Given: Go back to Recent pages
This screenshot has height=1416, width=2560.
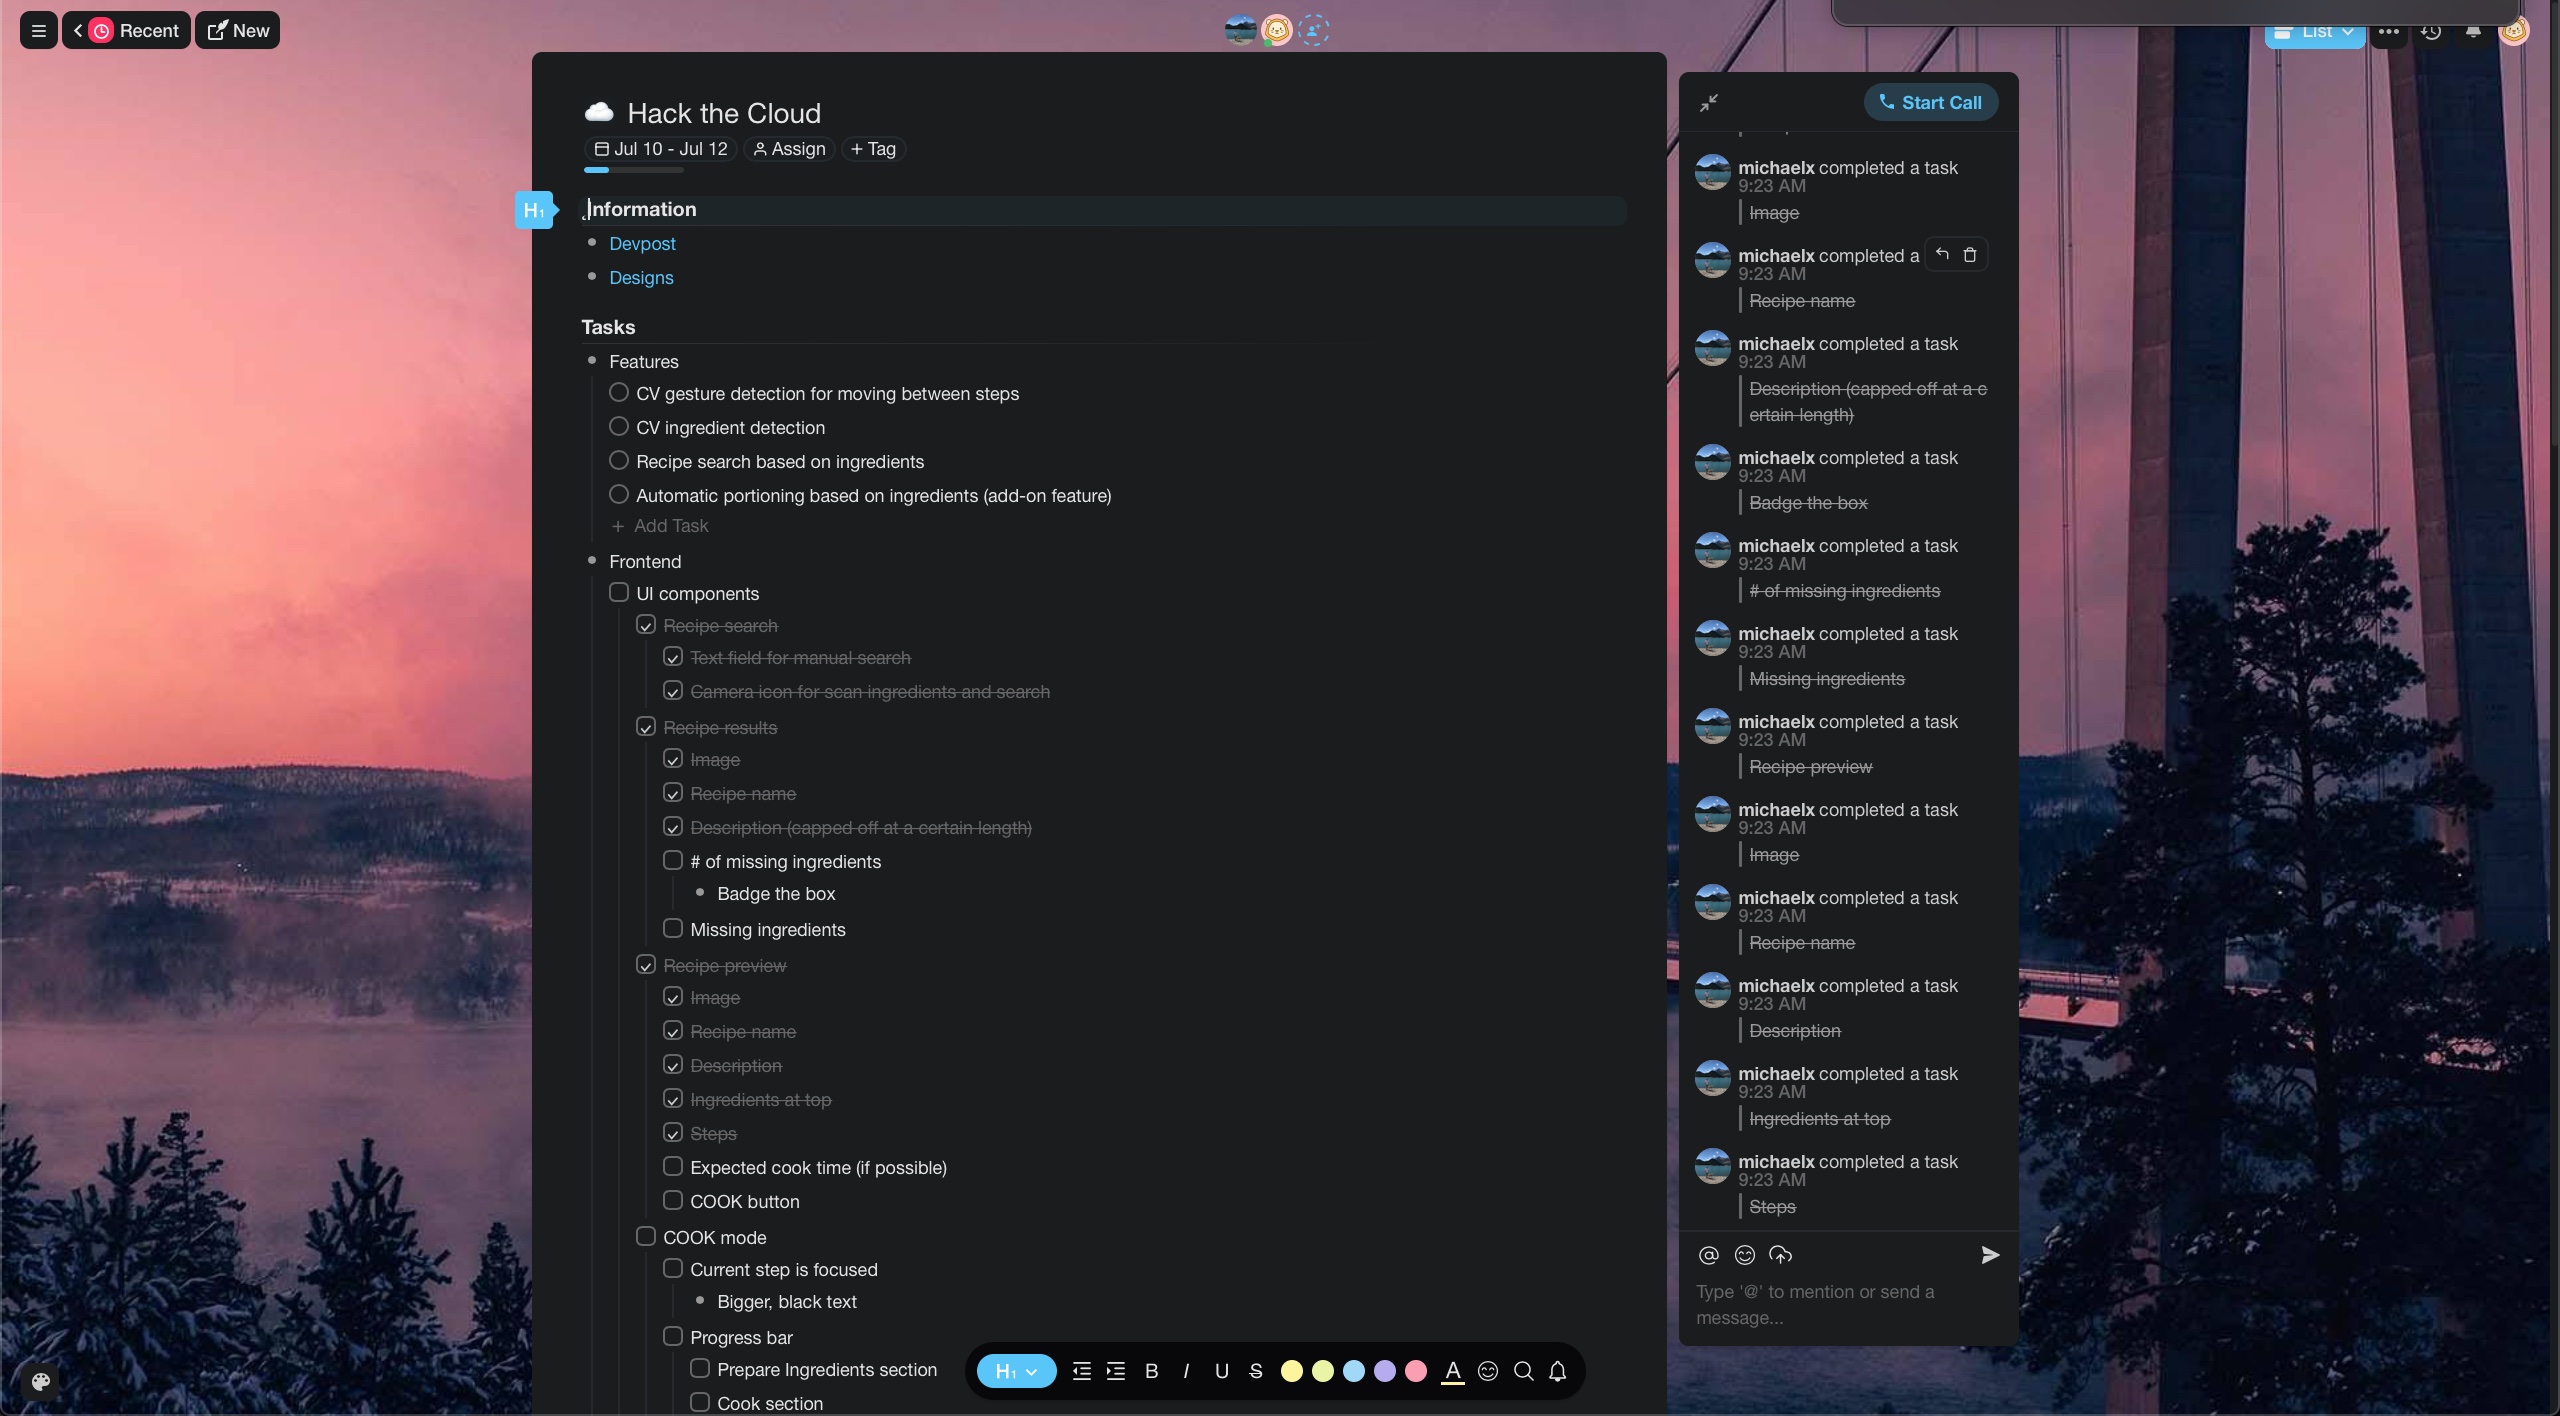Looking at the screenshot, I should tap(126, 30).
